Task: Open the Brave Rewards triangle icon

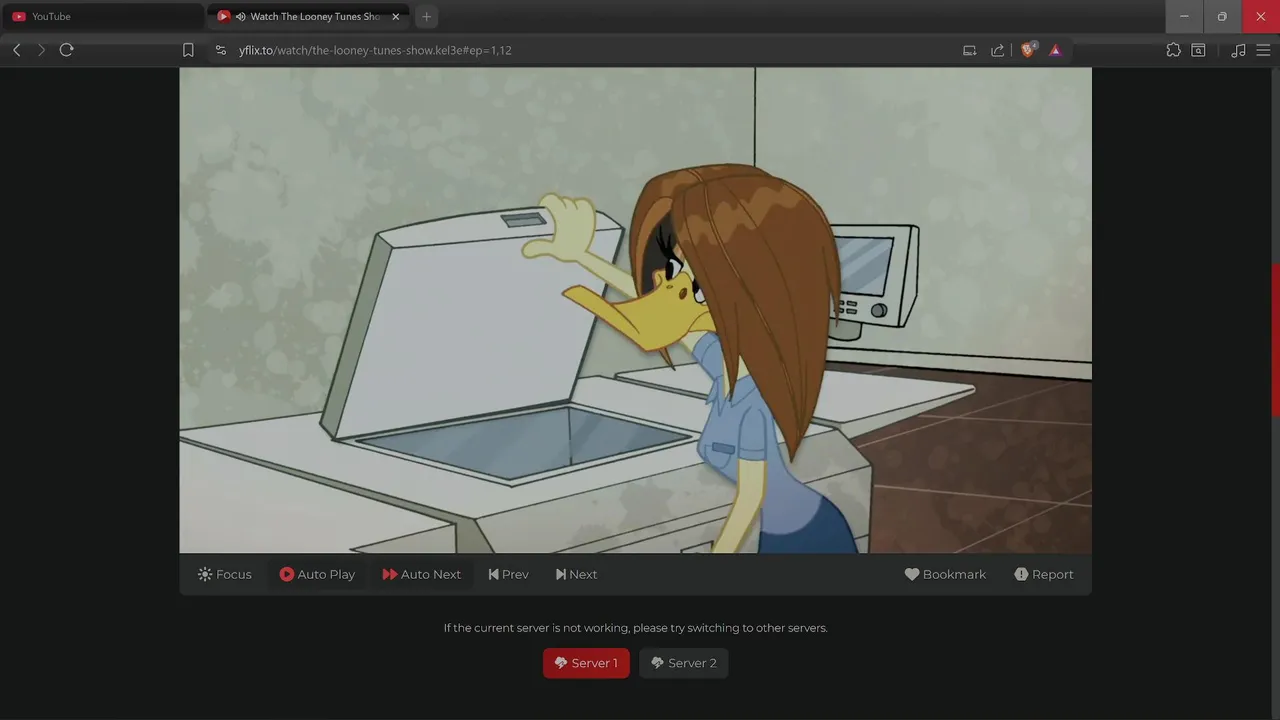Action: 1055,50
